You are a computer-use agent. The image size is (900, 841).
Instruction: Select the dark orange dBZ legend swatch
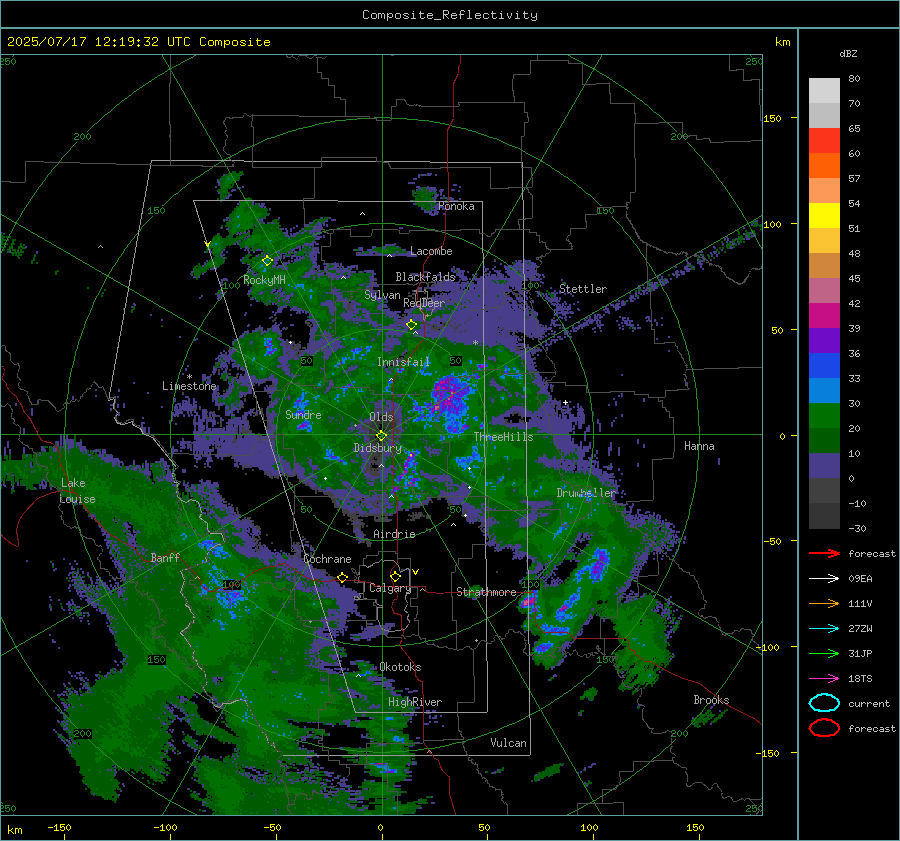824,165
